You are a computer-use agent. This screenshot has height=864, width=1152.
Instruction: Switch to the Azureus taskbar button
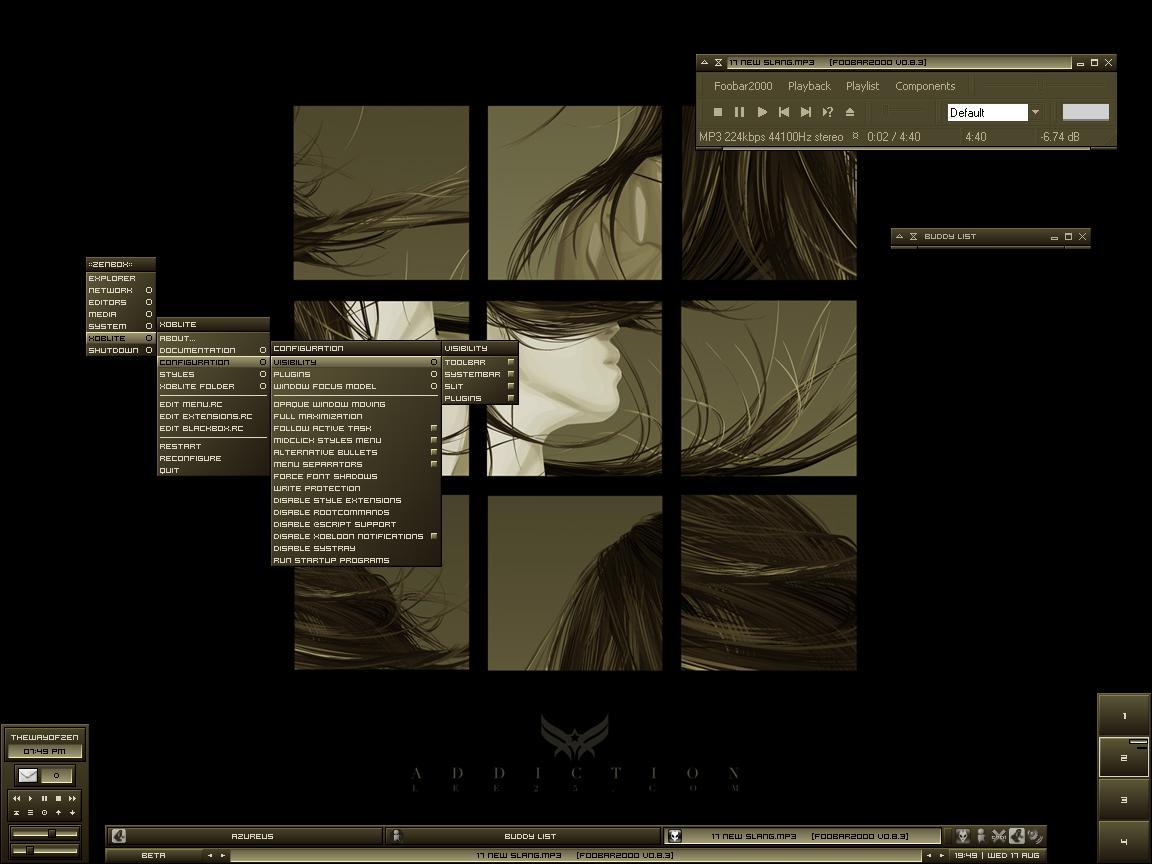(x=245, y=836)
